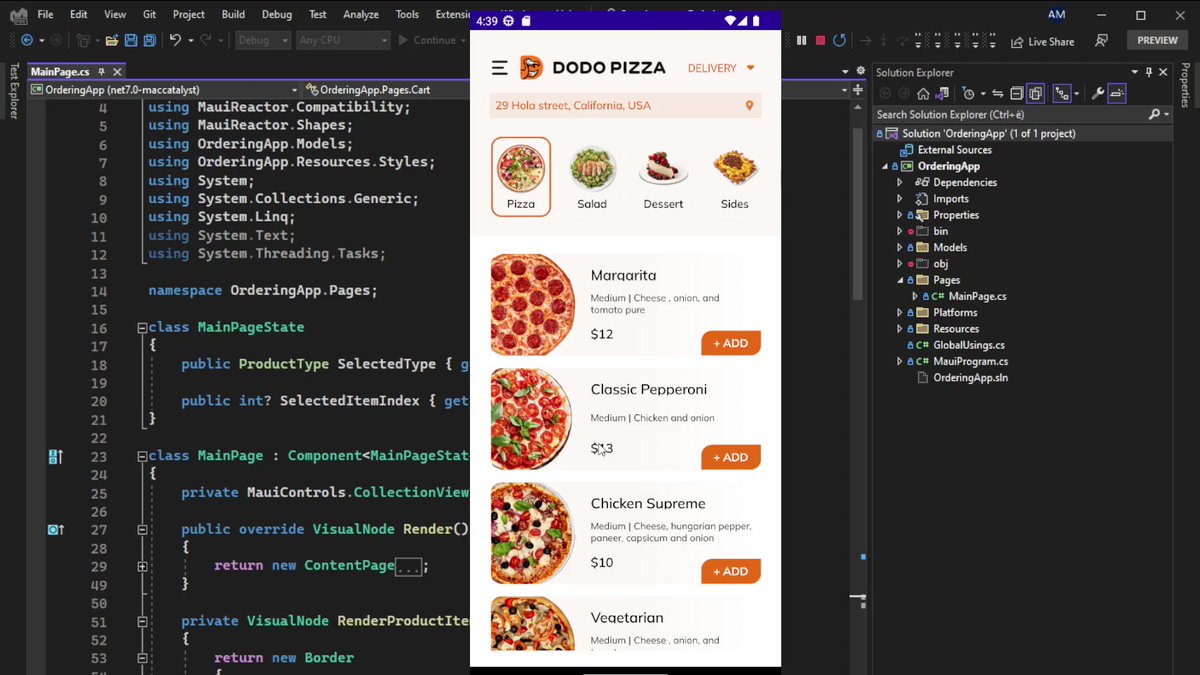Screen dimensions: 1200x675
Task: Open the Analyze menu
Action: click(361, 14)
